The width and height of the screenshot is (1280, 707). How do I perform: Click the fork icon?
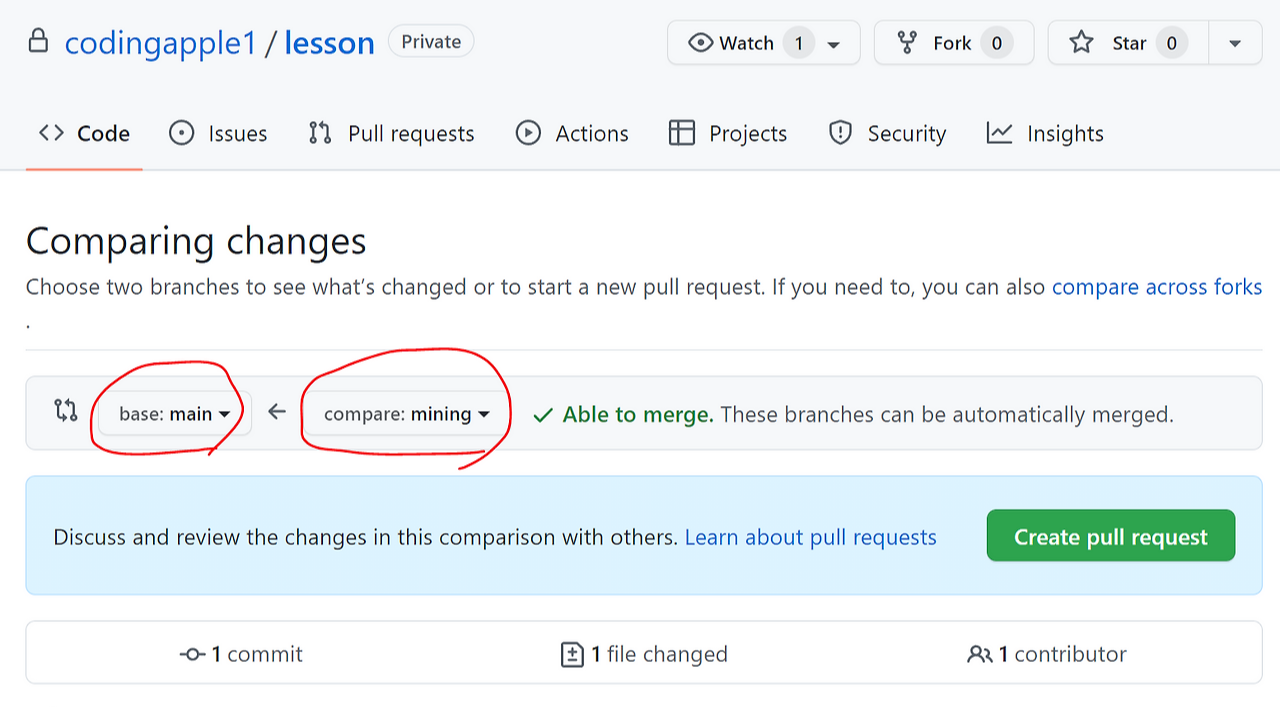[907, 43]
